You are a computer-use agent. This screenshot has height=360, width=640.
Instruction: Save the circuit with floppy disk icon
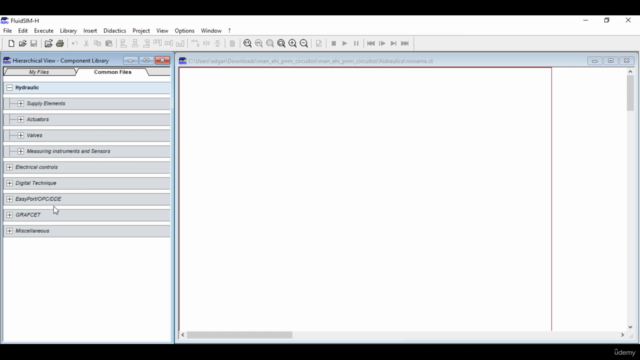pyautogui.click(x=33, y=43)
